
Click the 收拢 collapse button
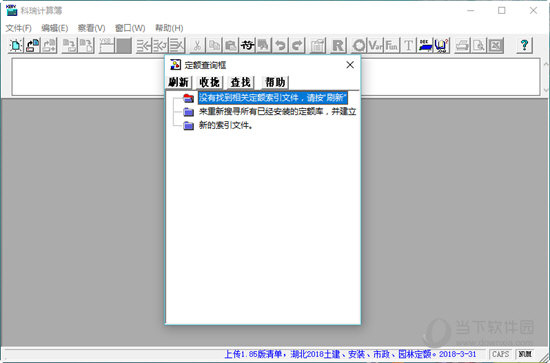(x=209, y=82)
